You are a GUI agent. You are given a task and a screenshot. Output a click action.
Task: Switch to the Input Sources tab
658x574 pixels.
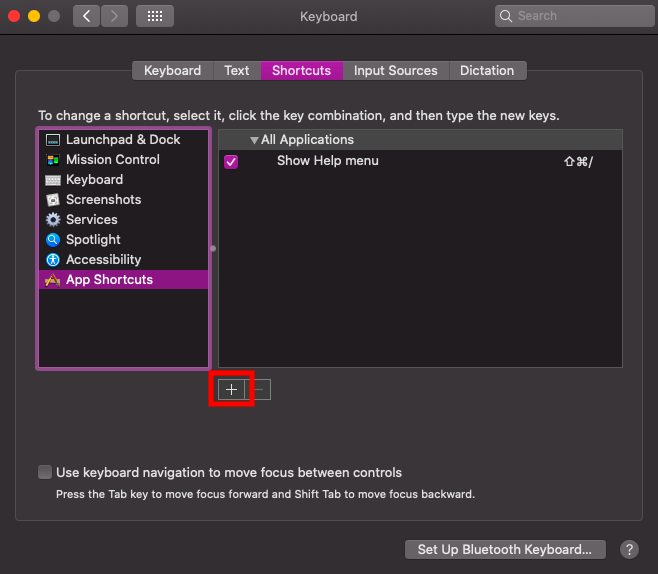[395, 71]
